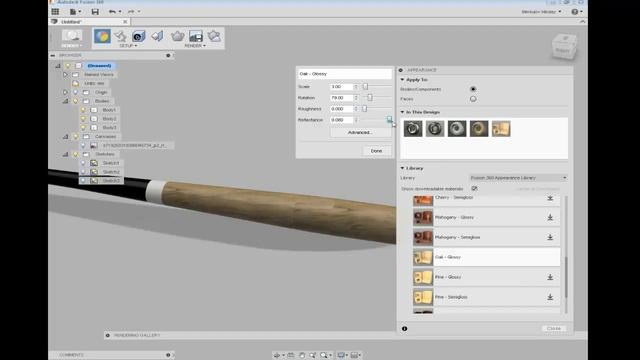Click the ViewCube in the corner
This screenshot has width=640, height=360.
tap(564, 46)
